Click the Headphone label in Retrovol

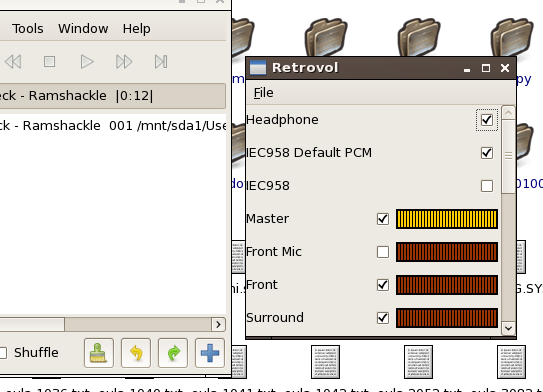tap(282, 120)
